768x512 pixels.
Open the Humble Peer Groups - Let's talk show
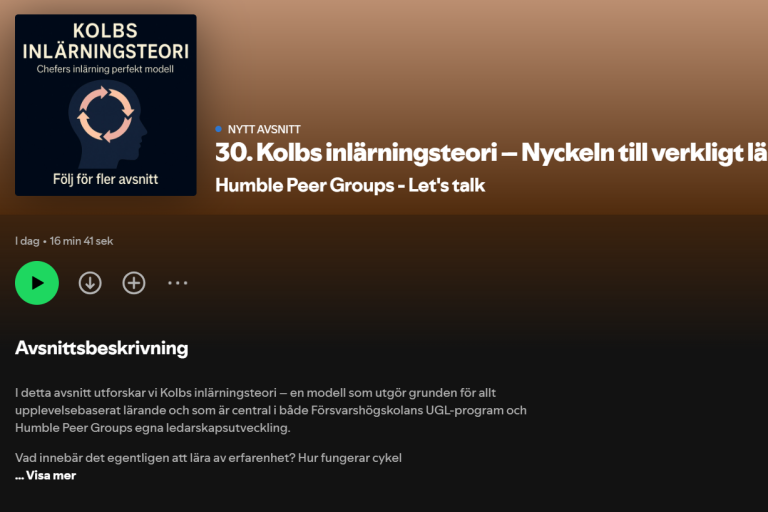pos(350,185)
